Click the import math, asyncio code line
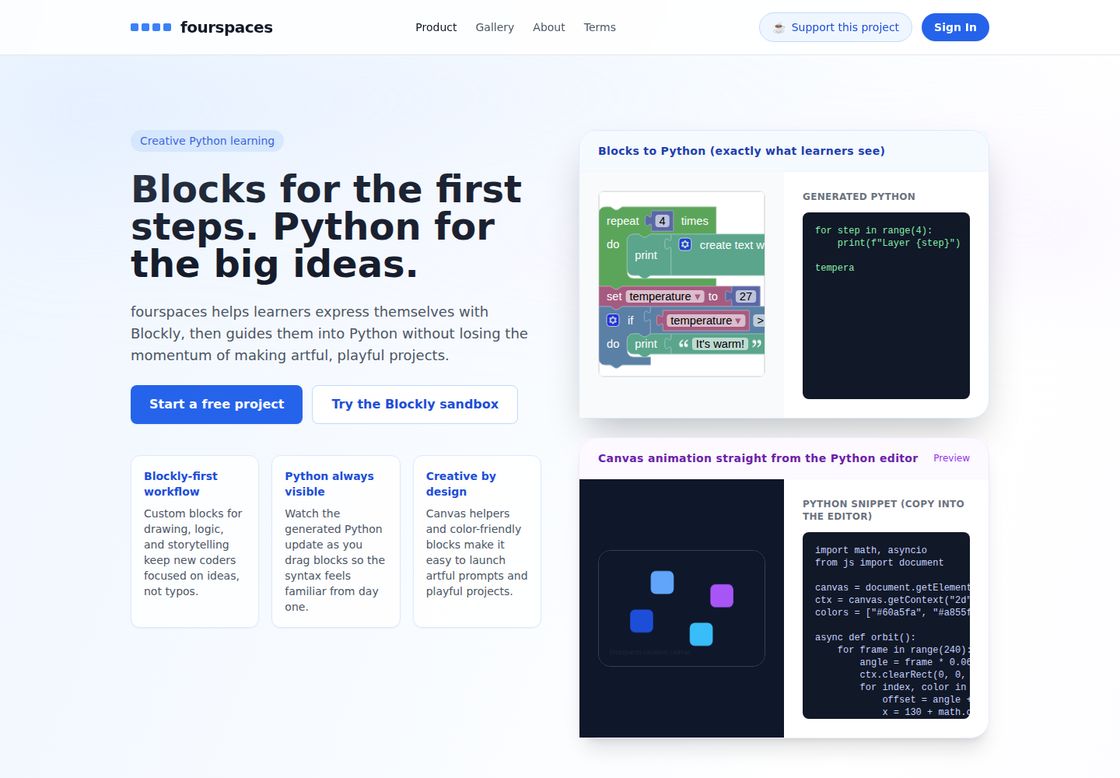The width and height of the screenshot is (1120, 778). pyautogui.click(x=871, y=550)
